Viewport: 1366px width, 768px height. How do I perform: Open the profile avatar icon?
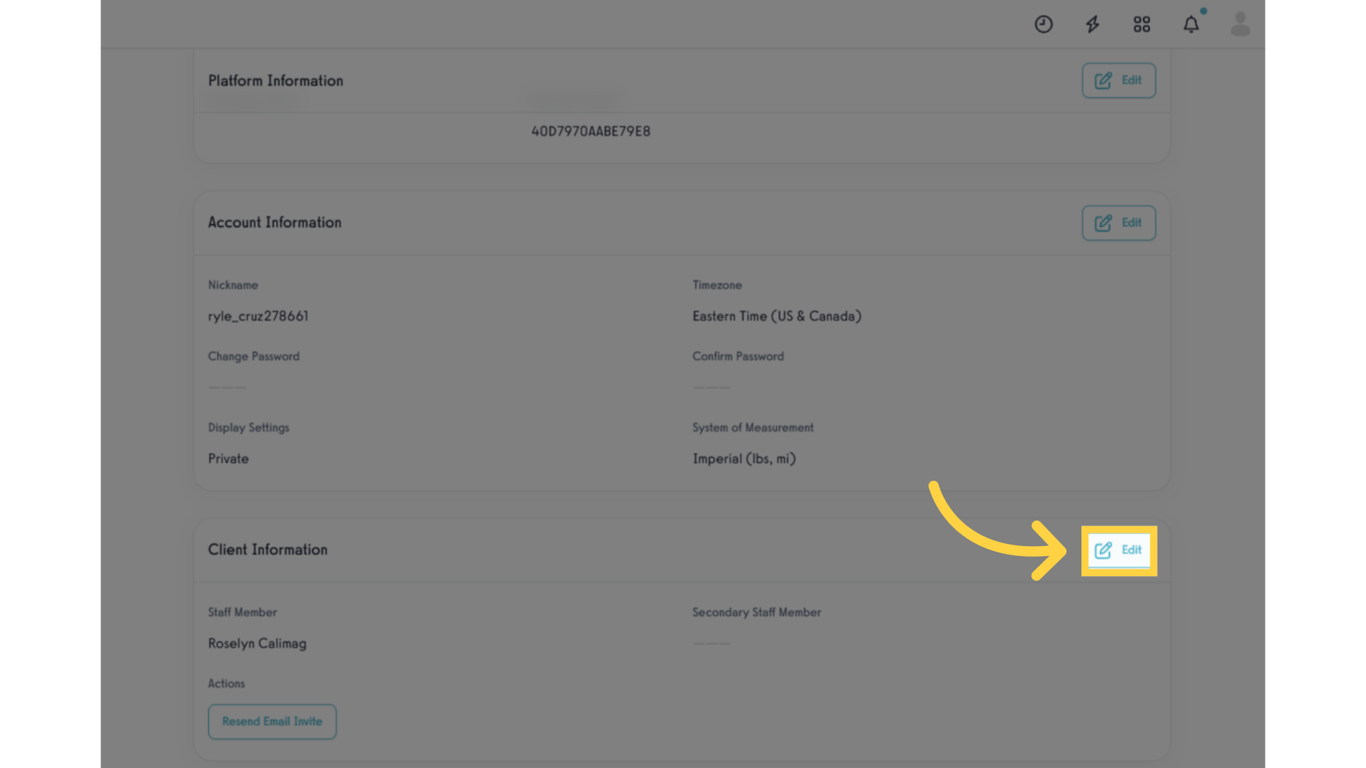coord(1240,24)
